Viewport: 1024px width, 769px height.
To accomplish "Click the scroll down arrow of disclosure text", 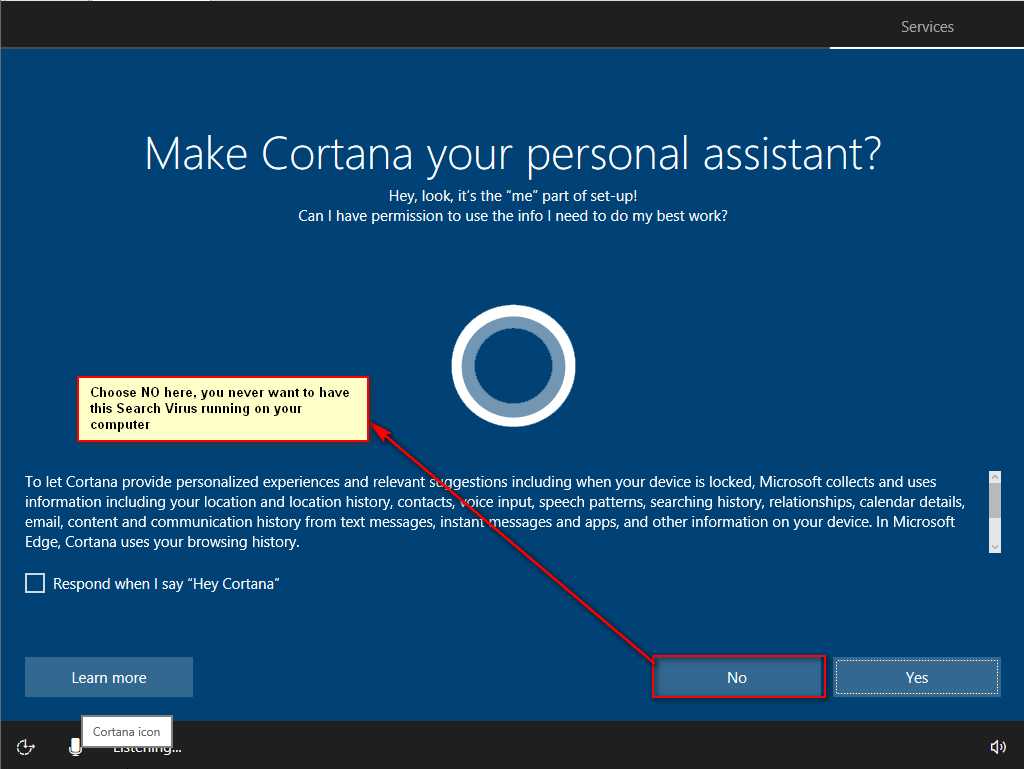I will point(995,546).
